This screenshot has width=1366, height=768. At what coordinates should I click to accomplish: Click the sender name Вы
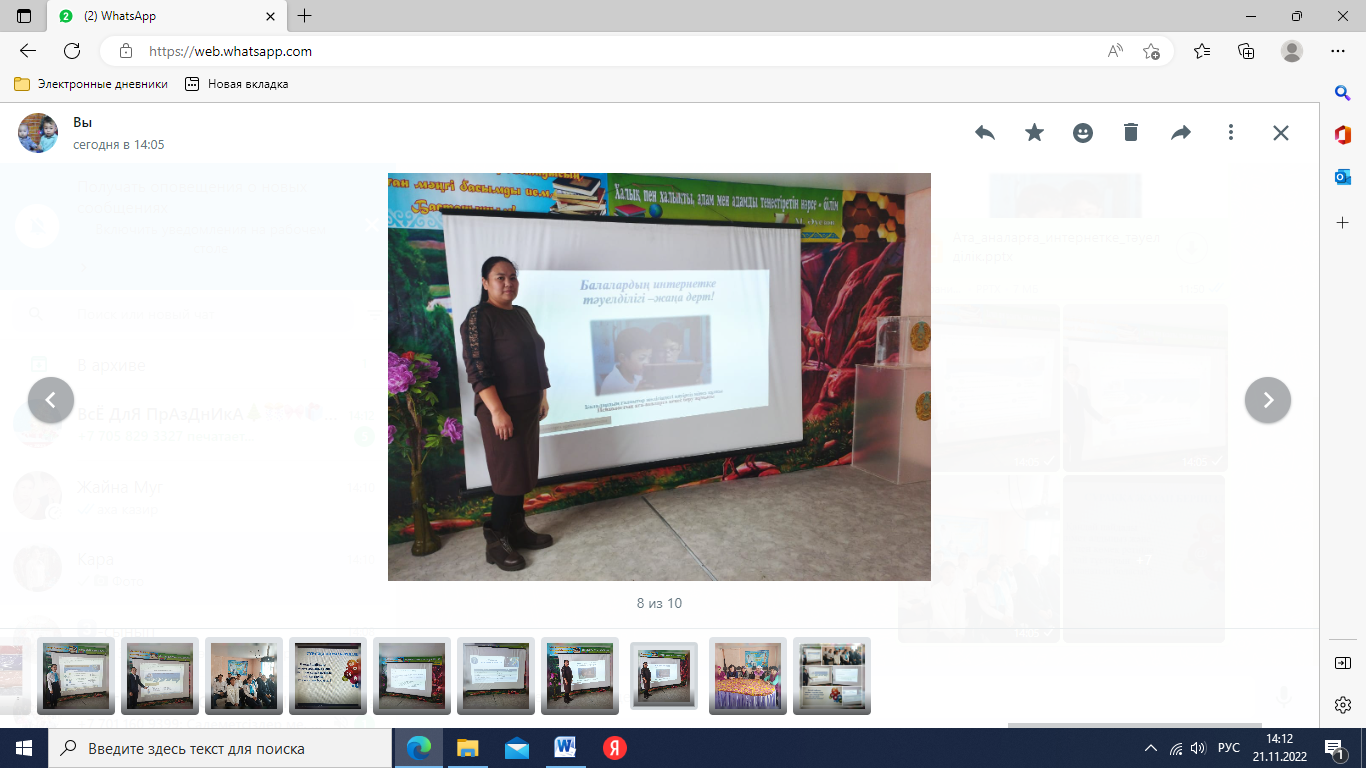tap(82, 122)
